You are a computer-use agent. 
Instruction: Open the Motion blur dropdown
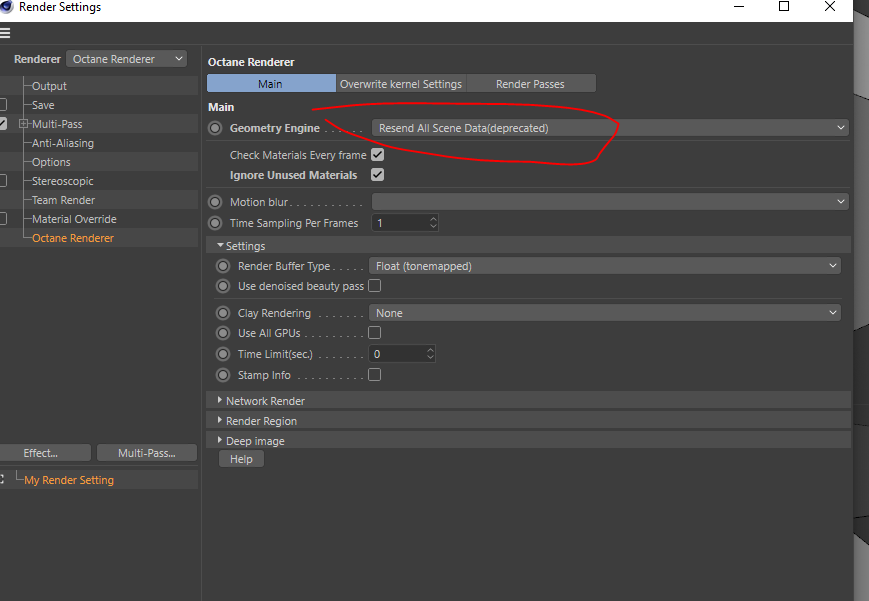pos(610,201)
